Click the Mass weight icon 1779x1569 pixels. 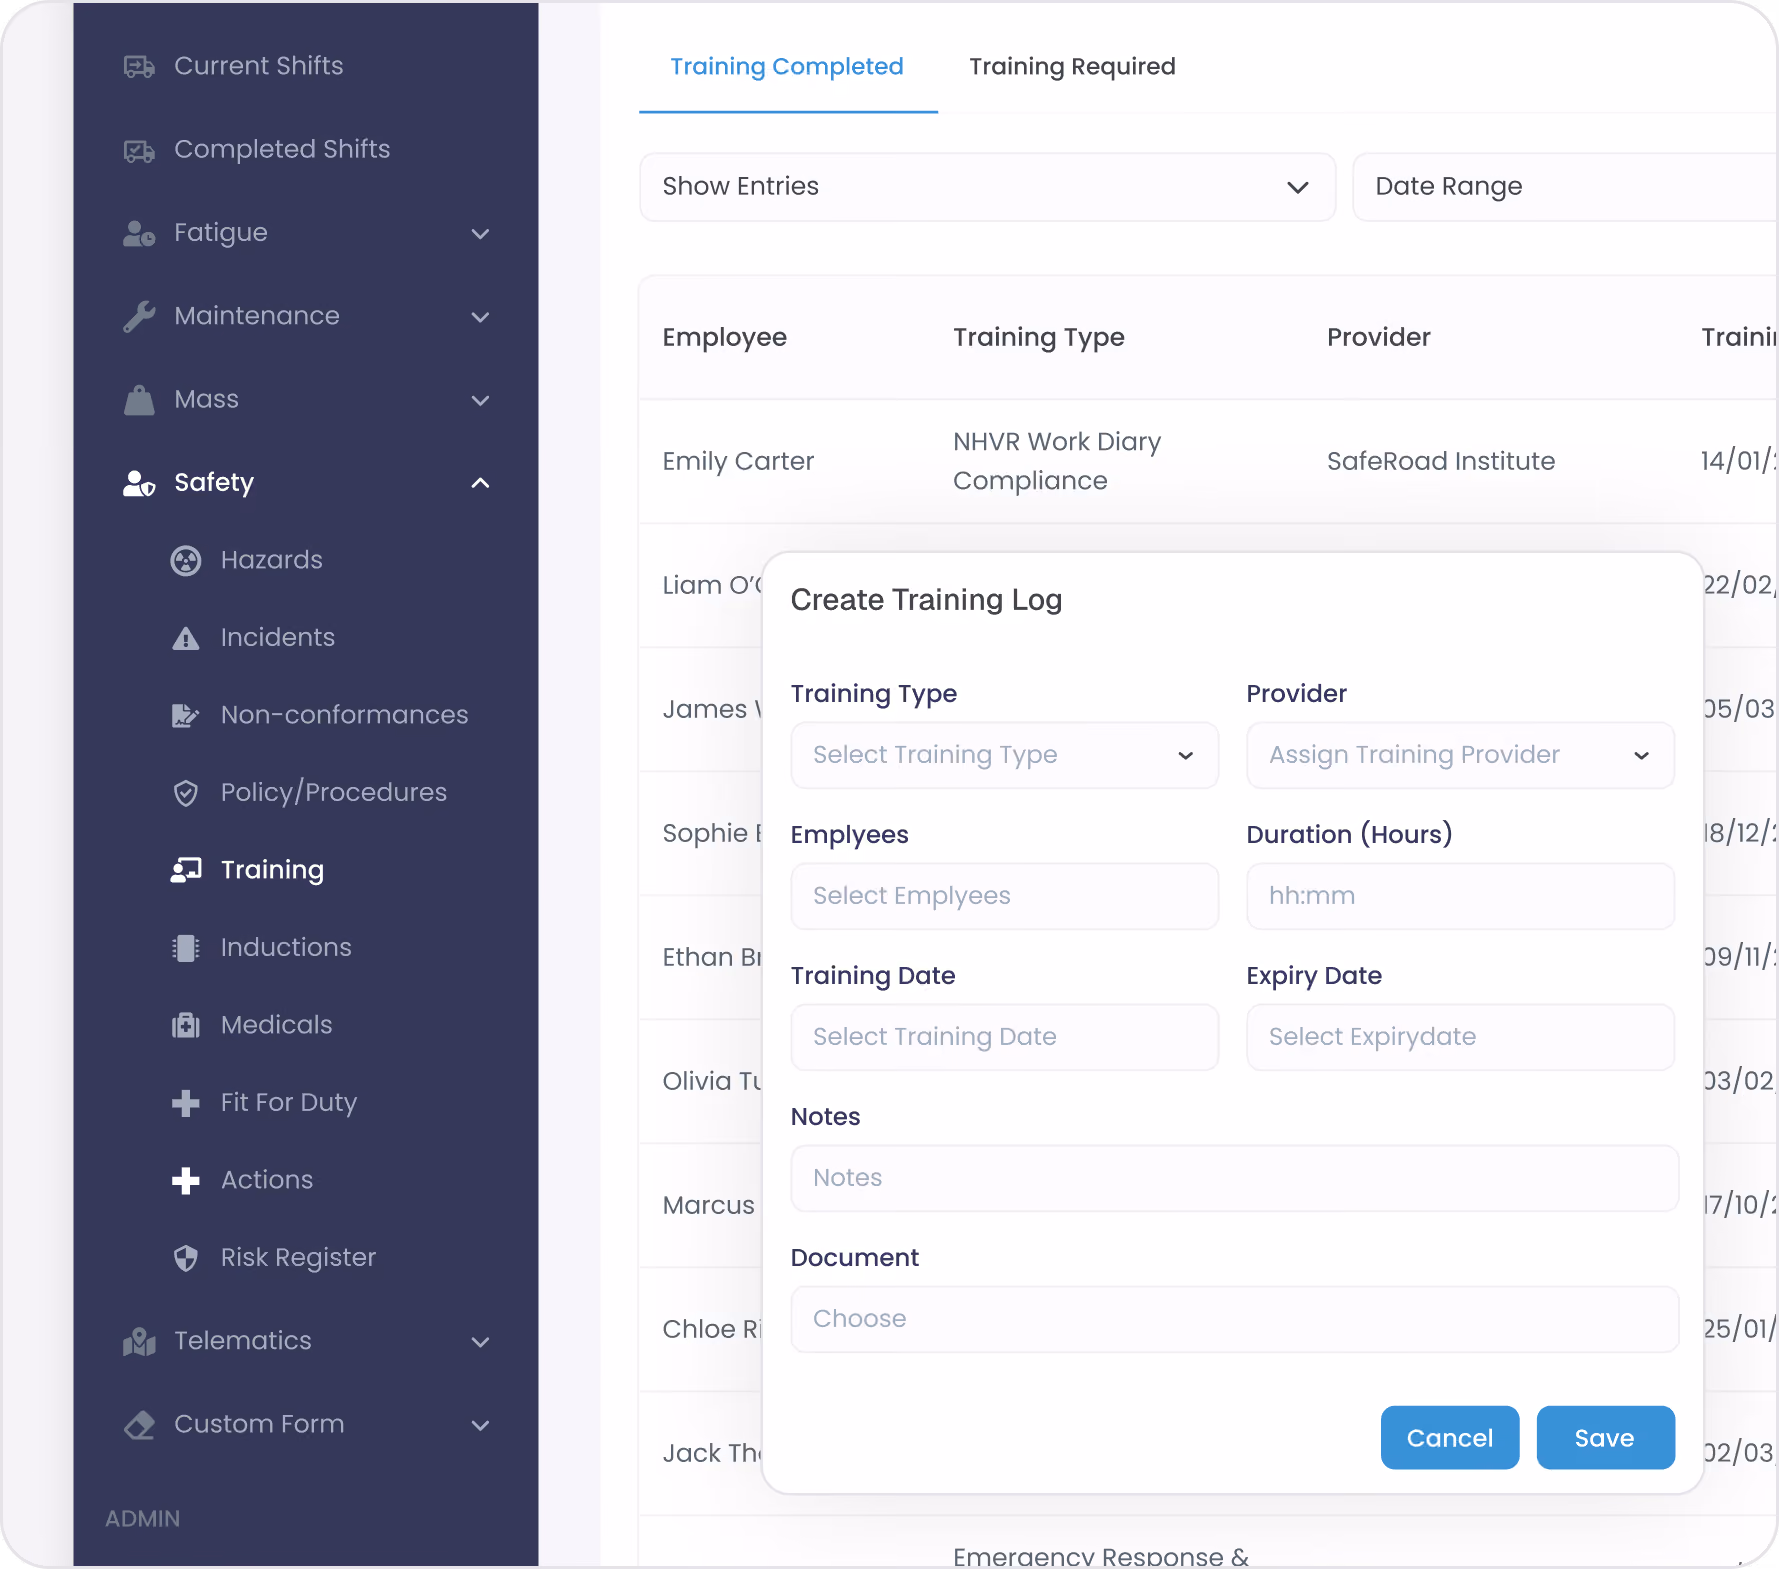(139, 400)
